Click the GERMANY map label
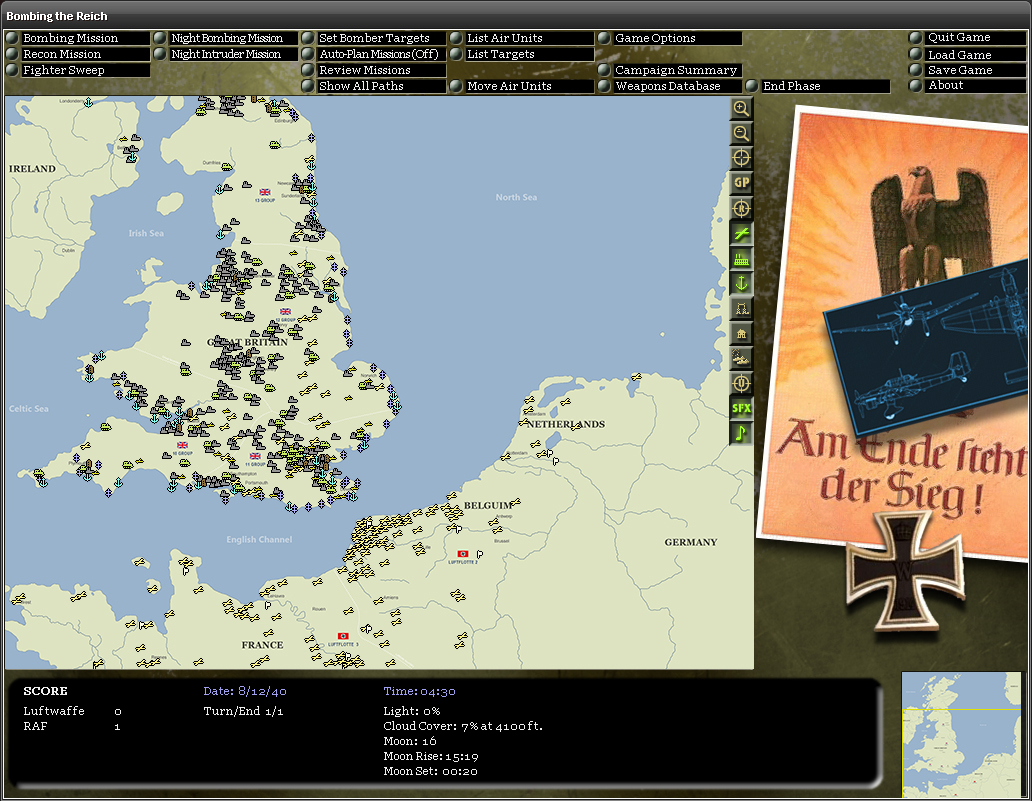This screenshot has height=801, width=1032. (690, 542)
